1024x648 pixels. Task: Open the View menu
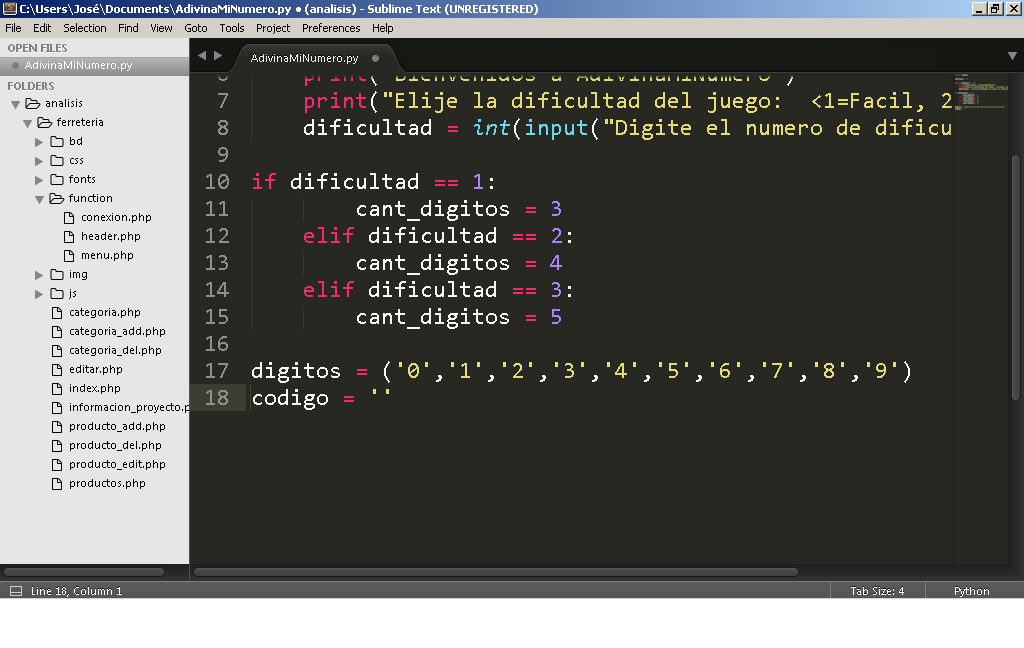click(x=161, y=28)
